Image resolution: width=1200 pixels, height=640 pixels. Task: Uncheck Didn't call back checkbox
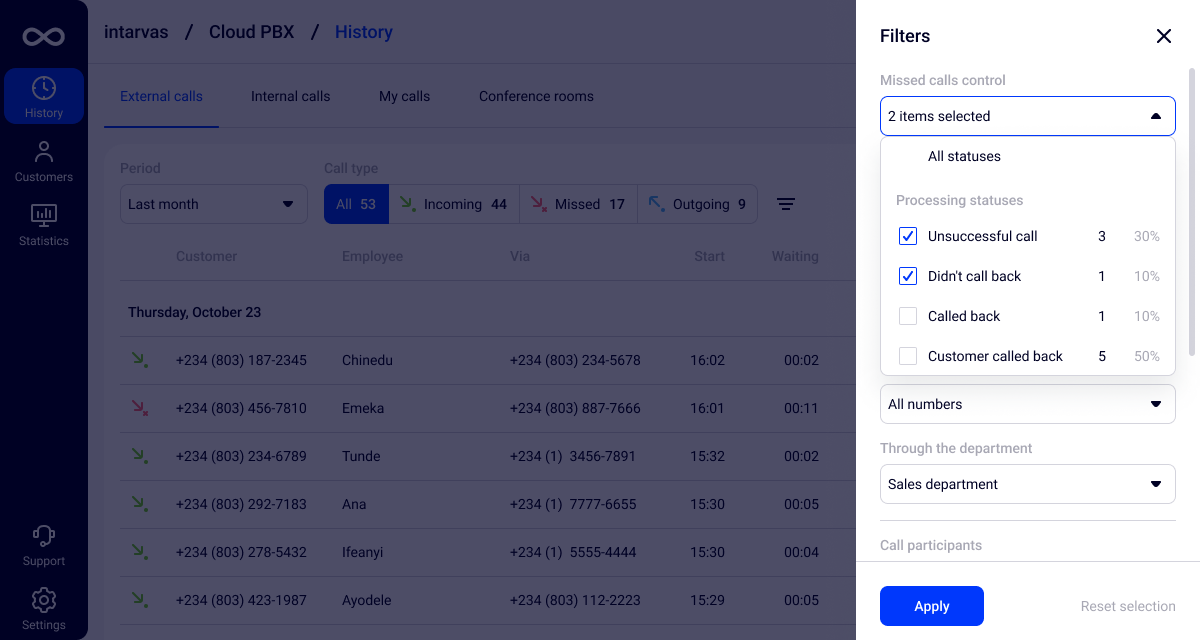(x=908, y=276)
